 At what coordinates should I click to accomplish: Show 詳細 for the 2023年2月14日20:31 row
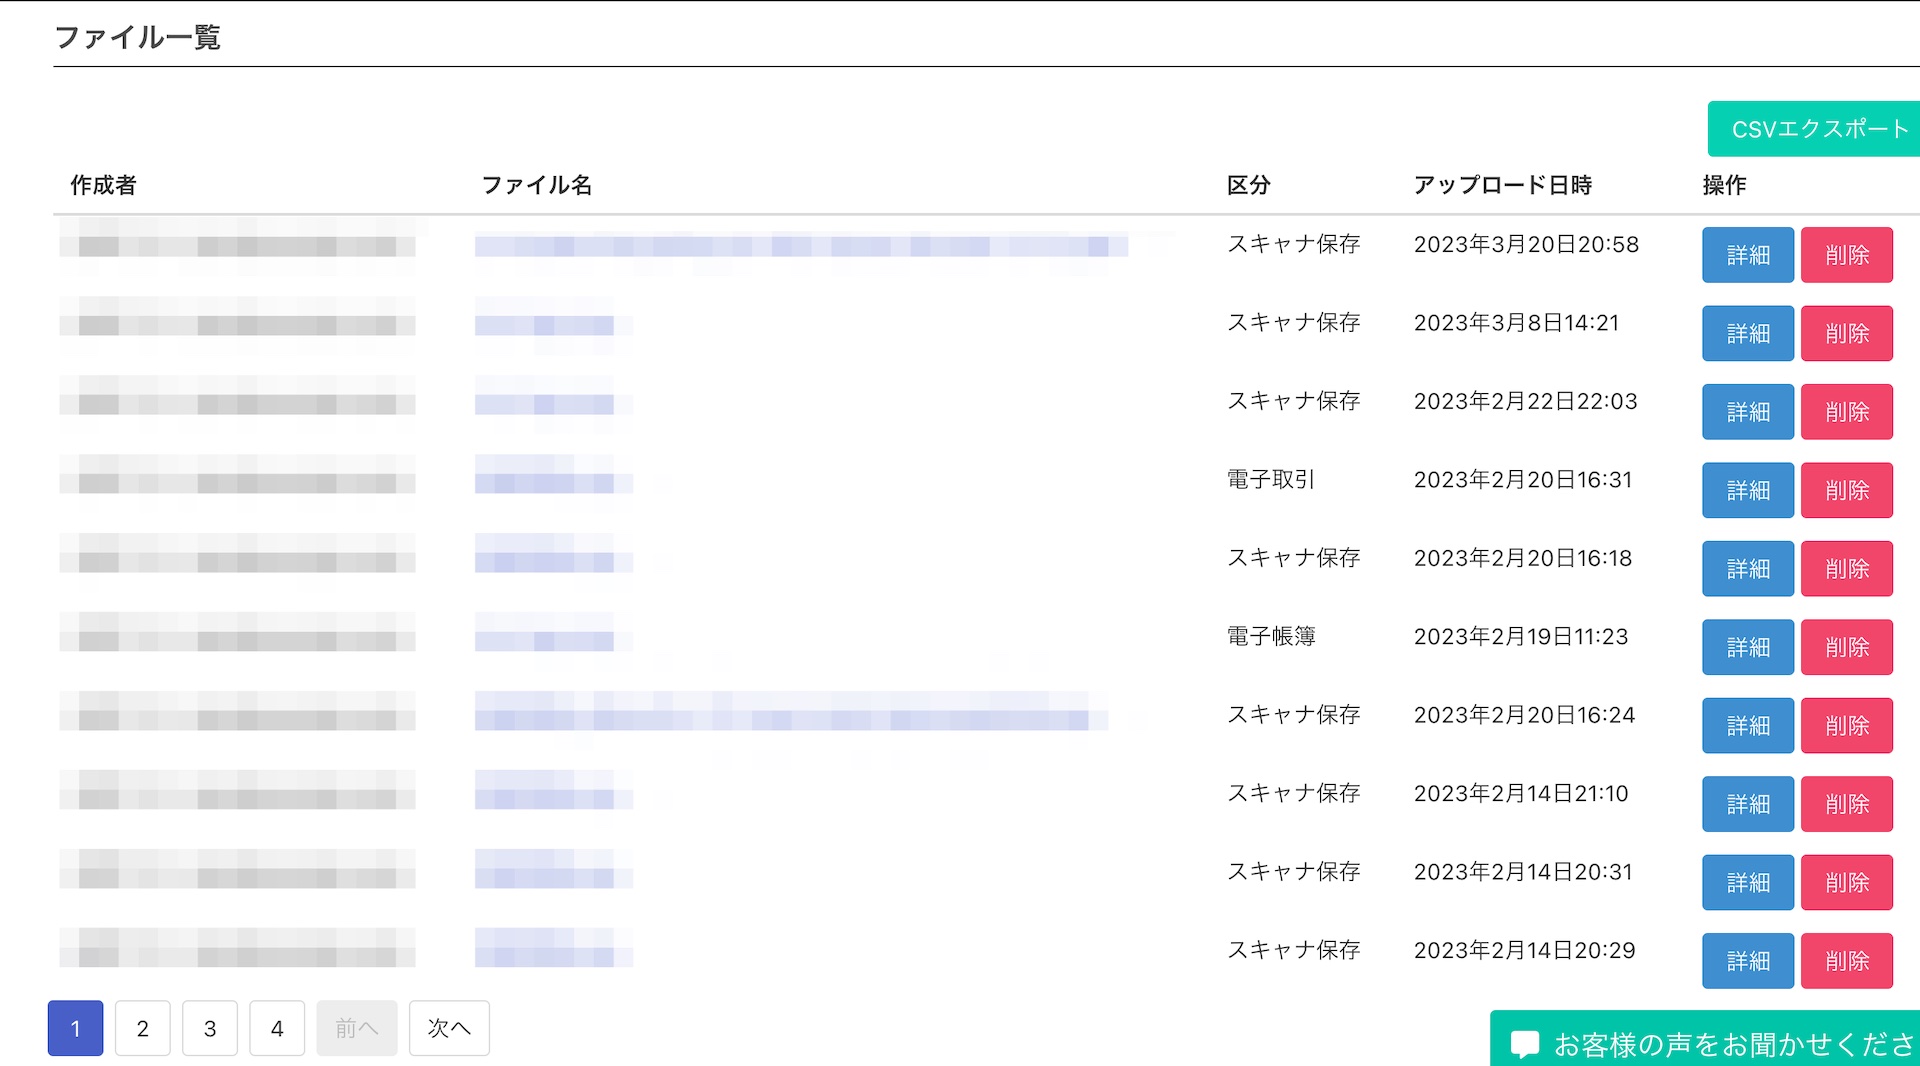coord(1748,883)
